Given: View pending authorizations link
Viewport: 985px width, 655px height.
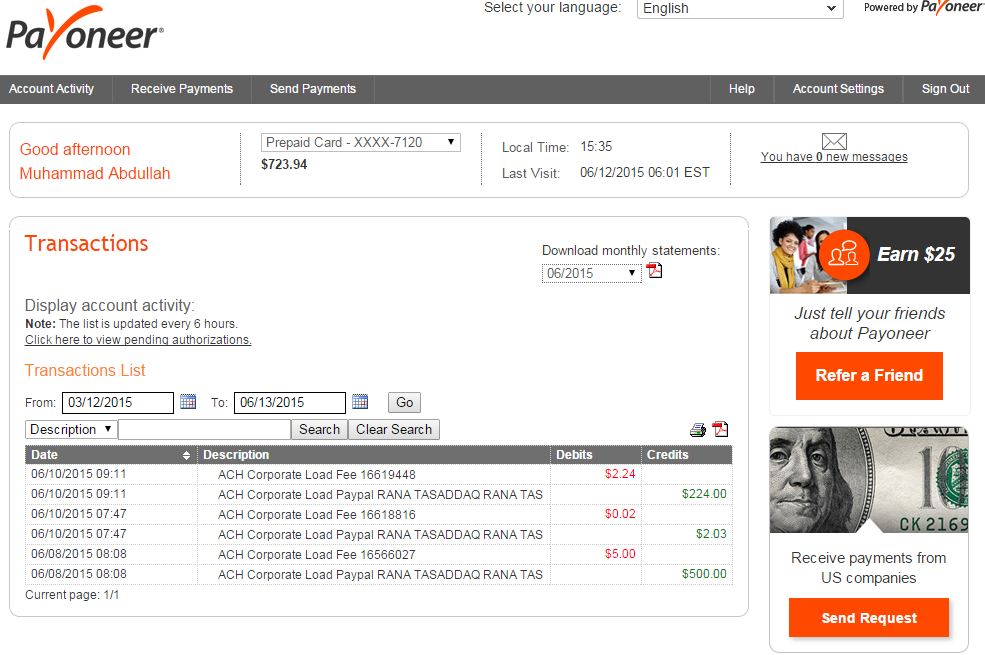Looking at the screenshot, I should (x=138, y=340).
